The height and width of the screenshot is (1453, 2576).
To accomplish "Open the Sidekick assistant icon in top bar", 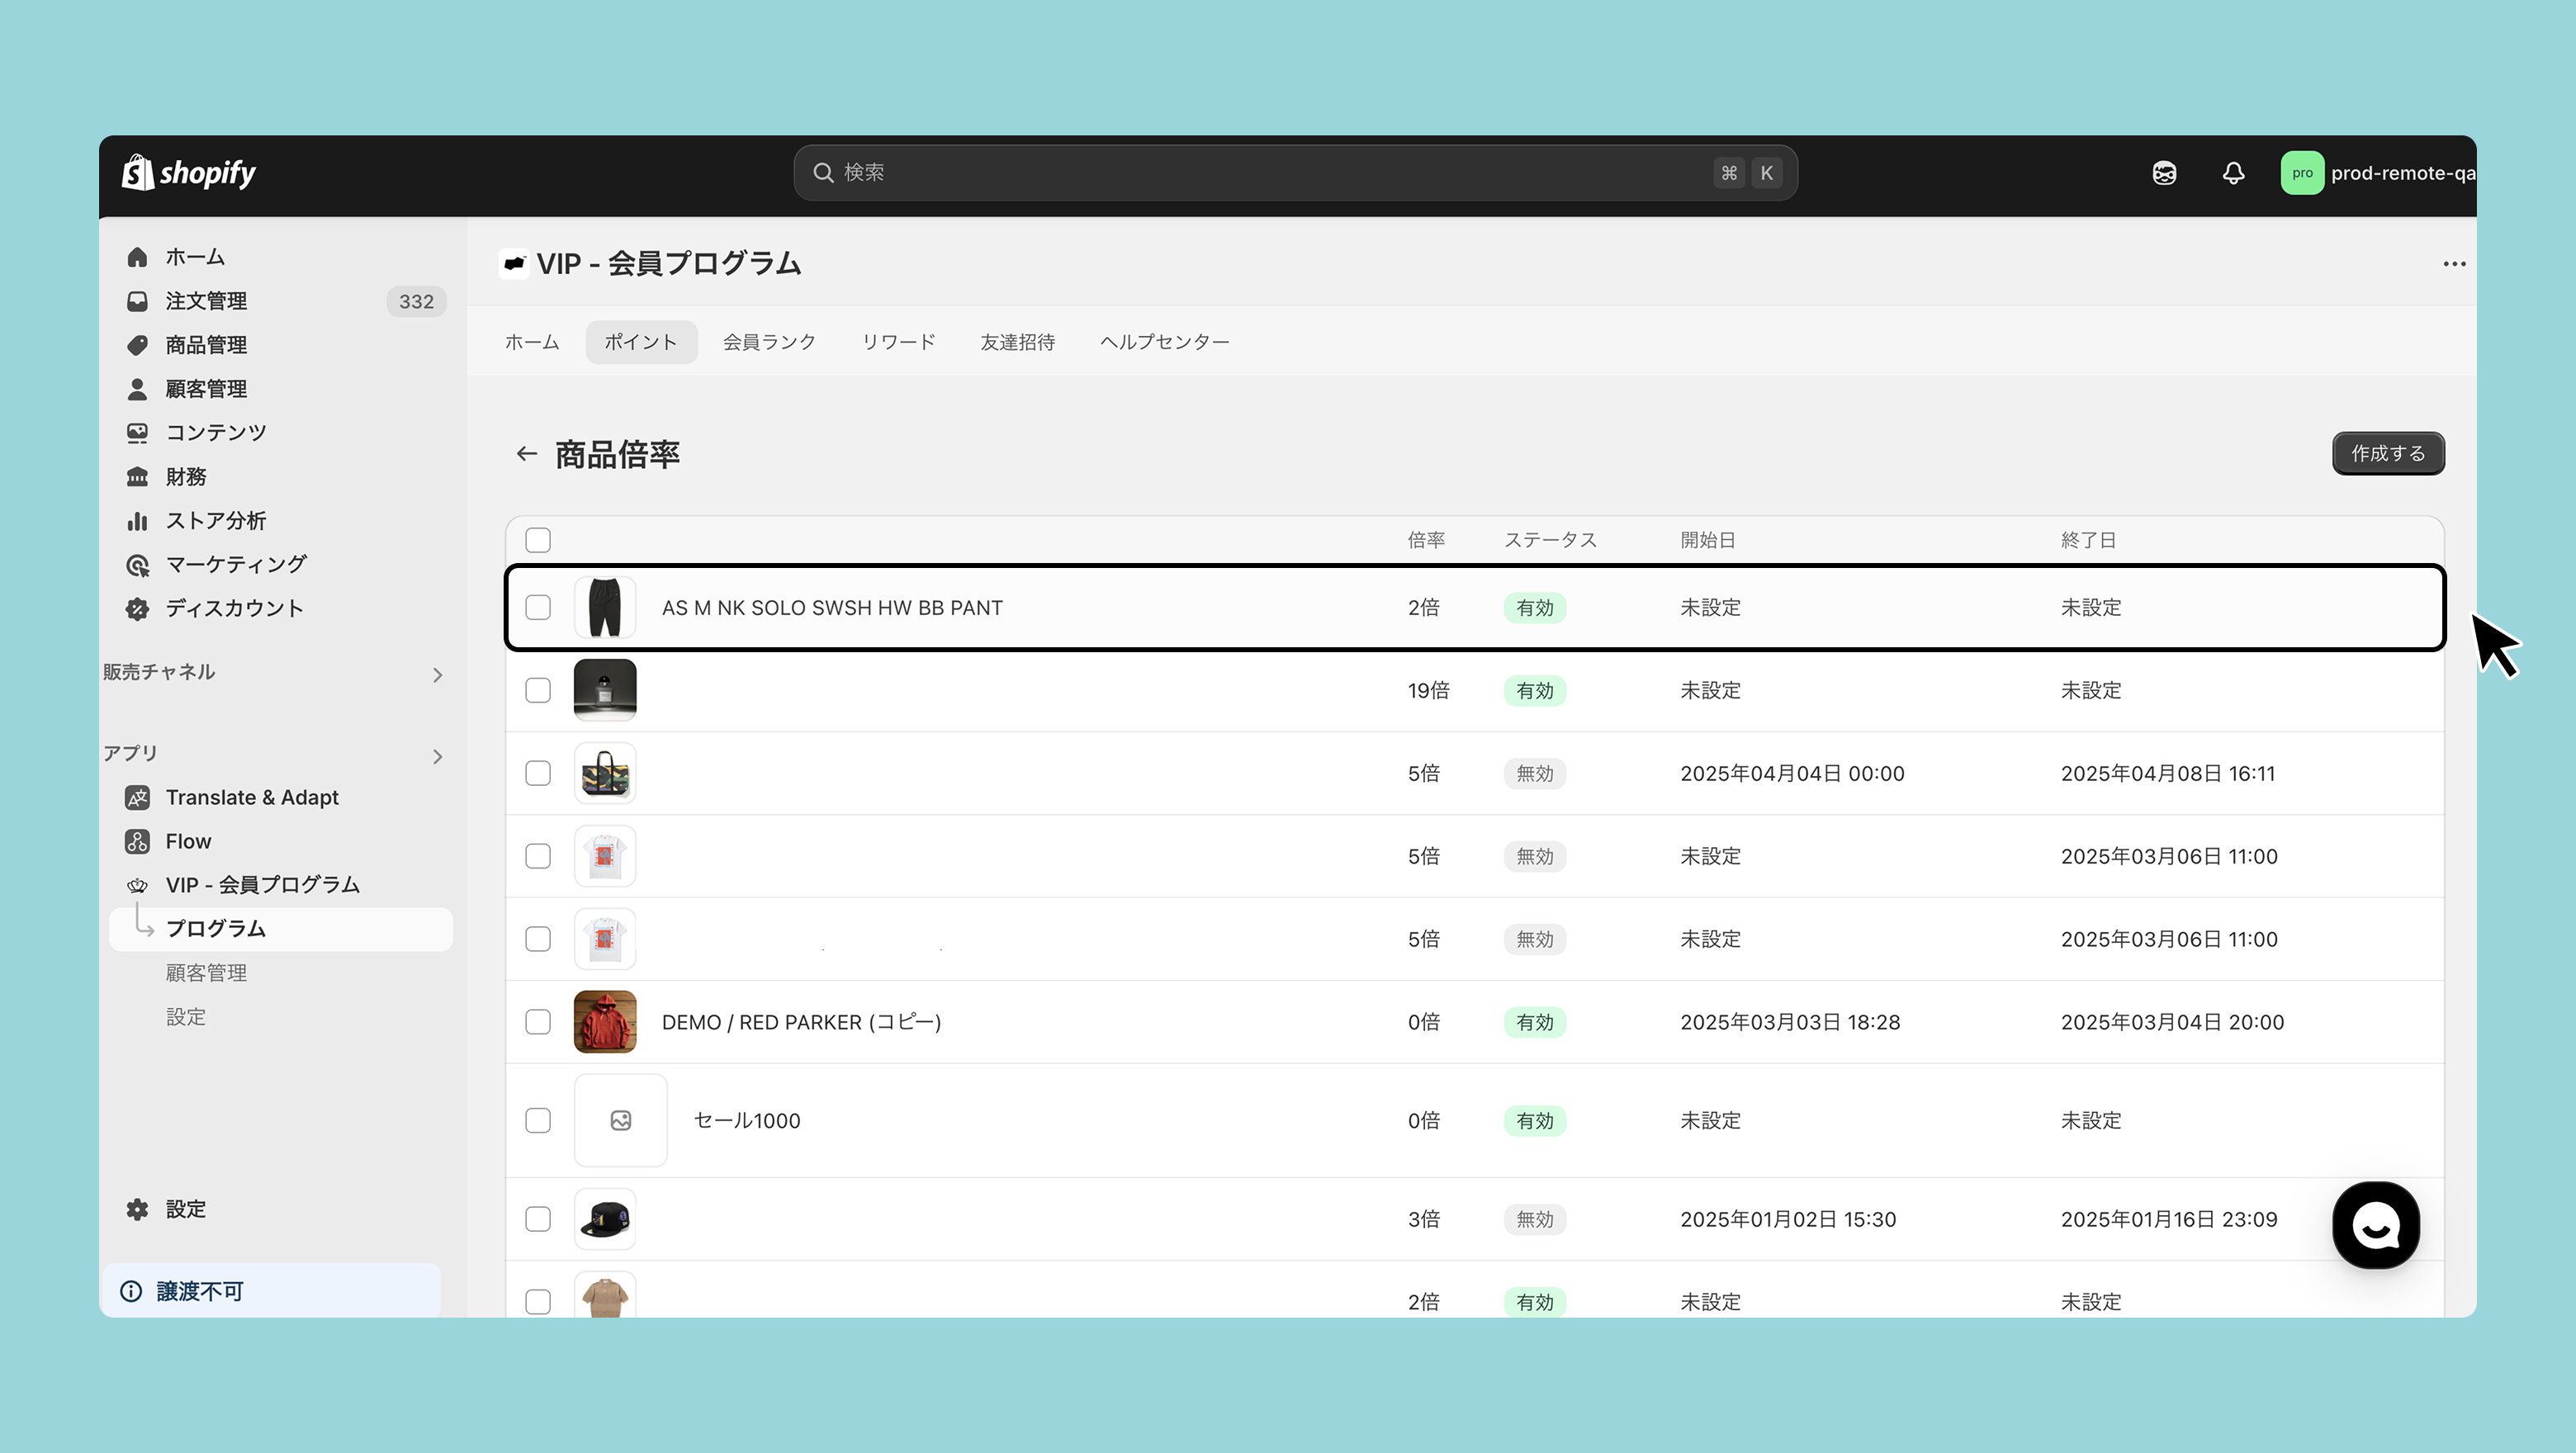I will click(2164, 173).
